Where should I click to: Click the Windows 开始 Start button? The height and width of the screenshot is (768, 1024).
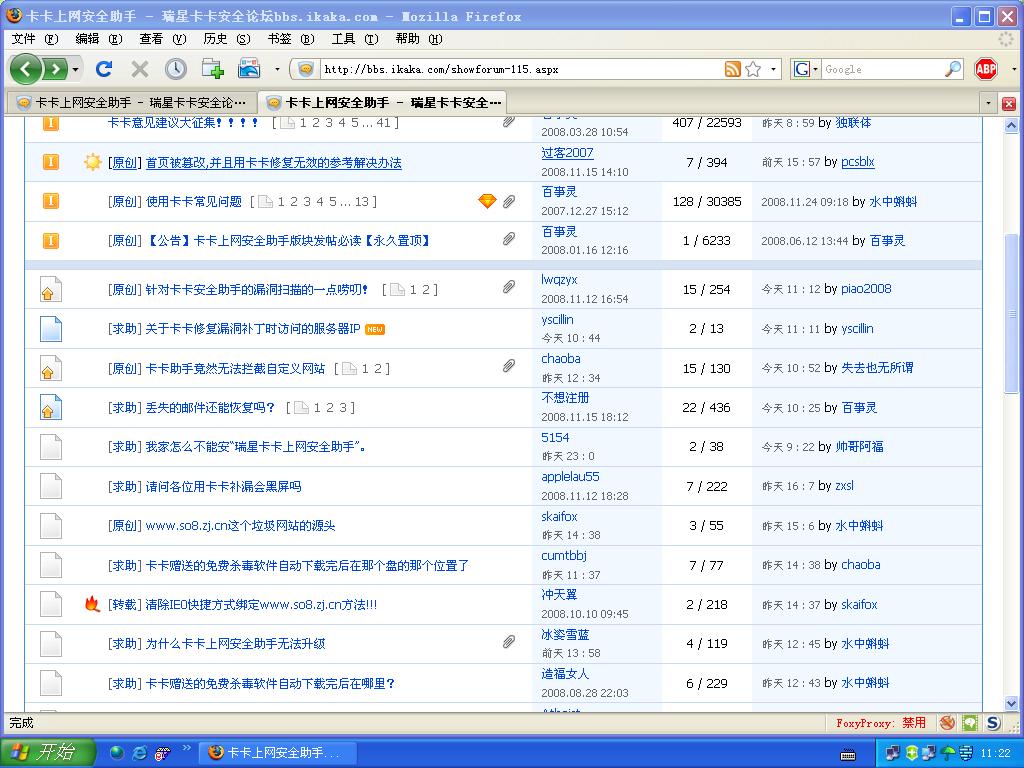click(x=47, y=752)
